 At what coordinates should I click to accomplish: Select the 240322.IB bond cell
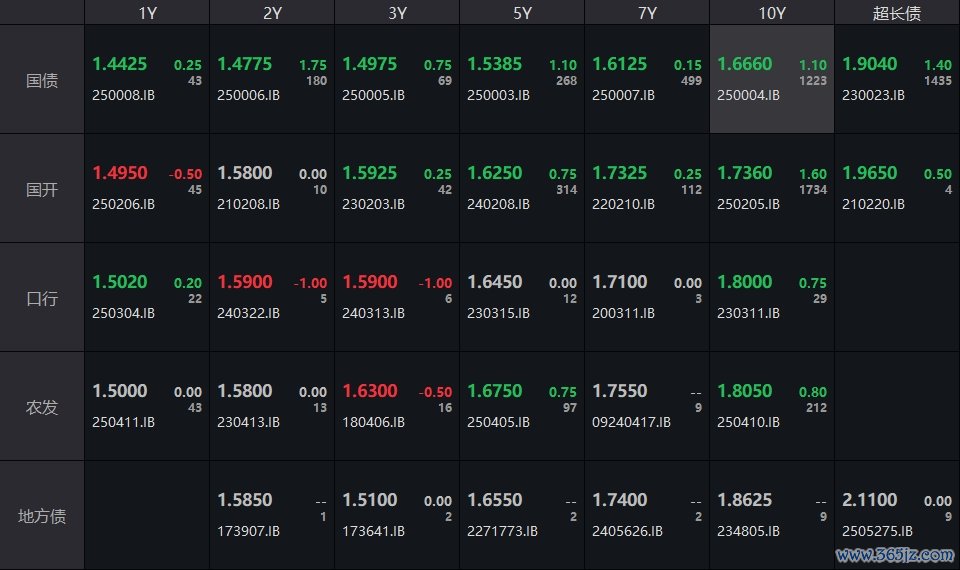click(x=272, y=298)
